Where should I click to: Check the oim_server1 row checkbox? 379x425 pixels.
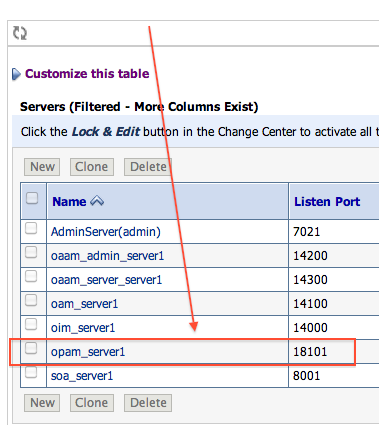tap(31, 325)
